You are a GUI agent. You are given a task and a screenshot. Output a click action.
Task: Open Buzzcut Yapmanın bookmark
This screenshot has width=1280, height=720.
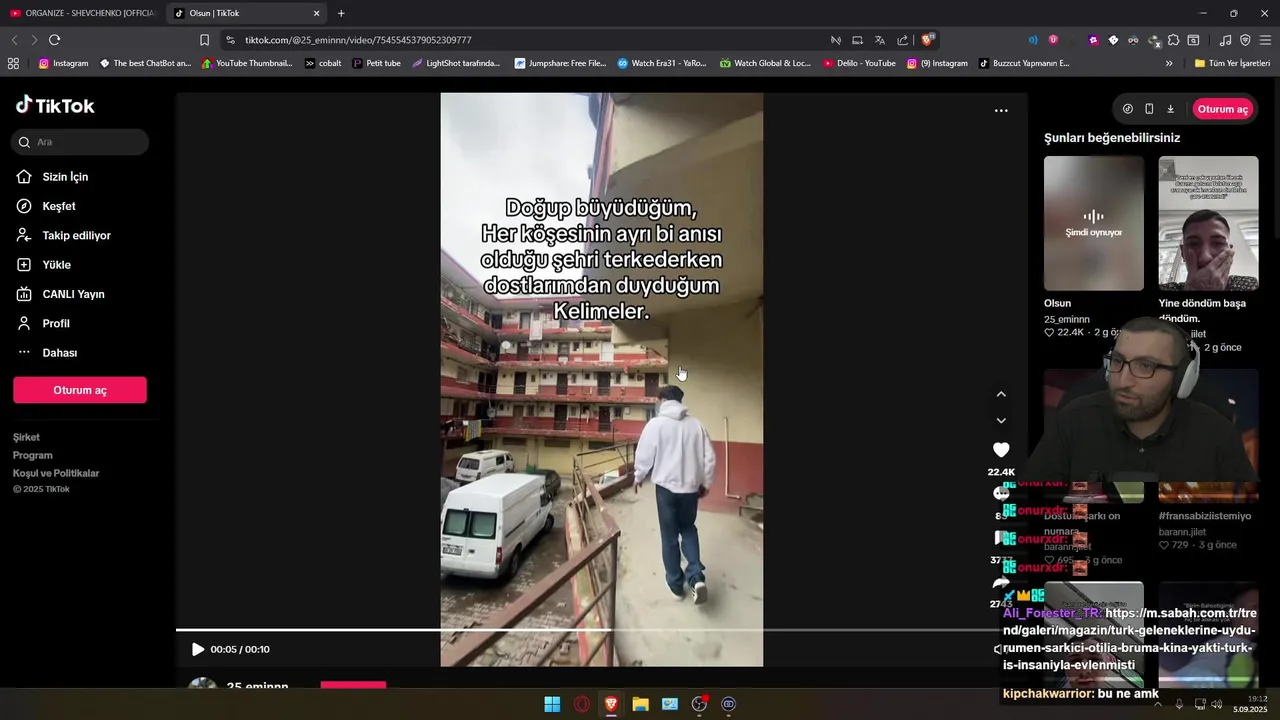click(x=1023, y=63)
